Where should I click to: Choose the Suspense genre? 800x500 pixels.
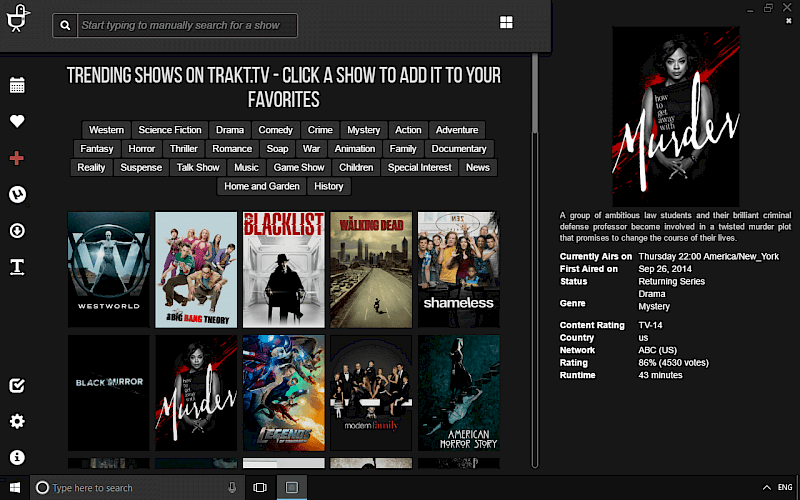[141, 168]
